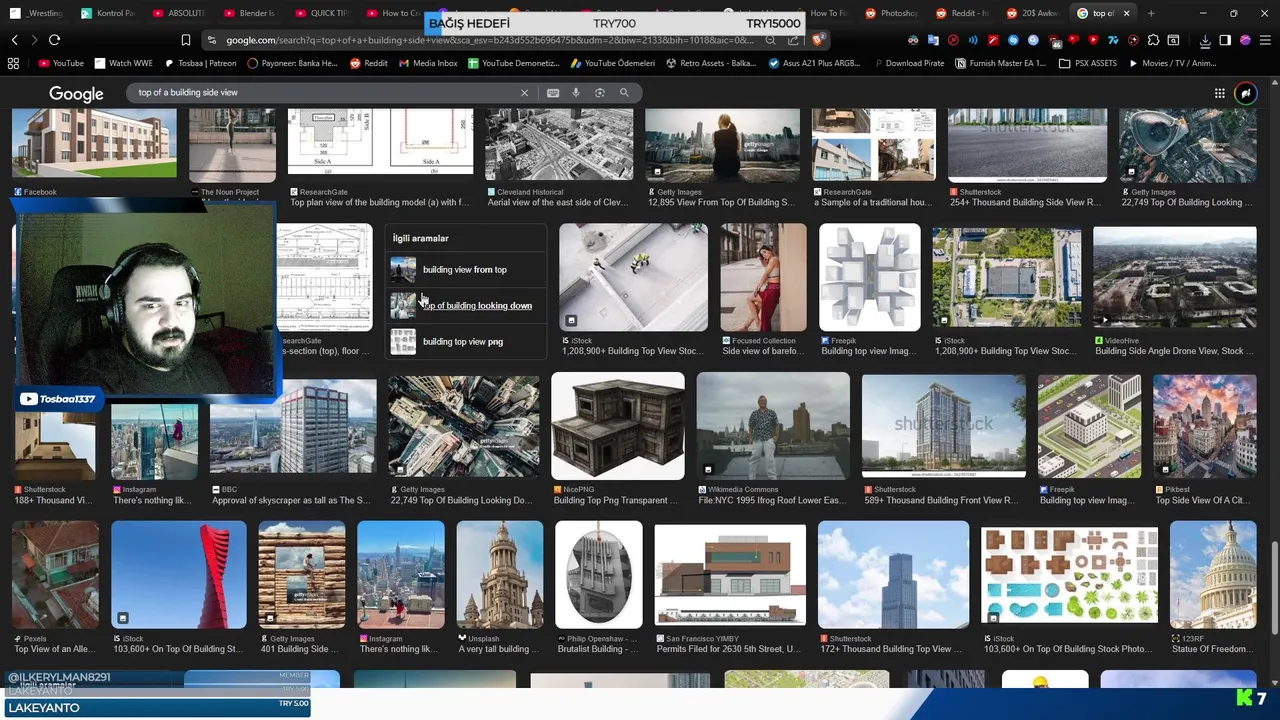Select related search 'building top view png'
The image size is (1280, 720).
point(466,341)
